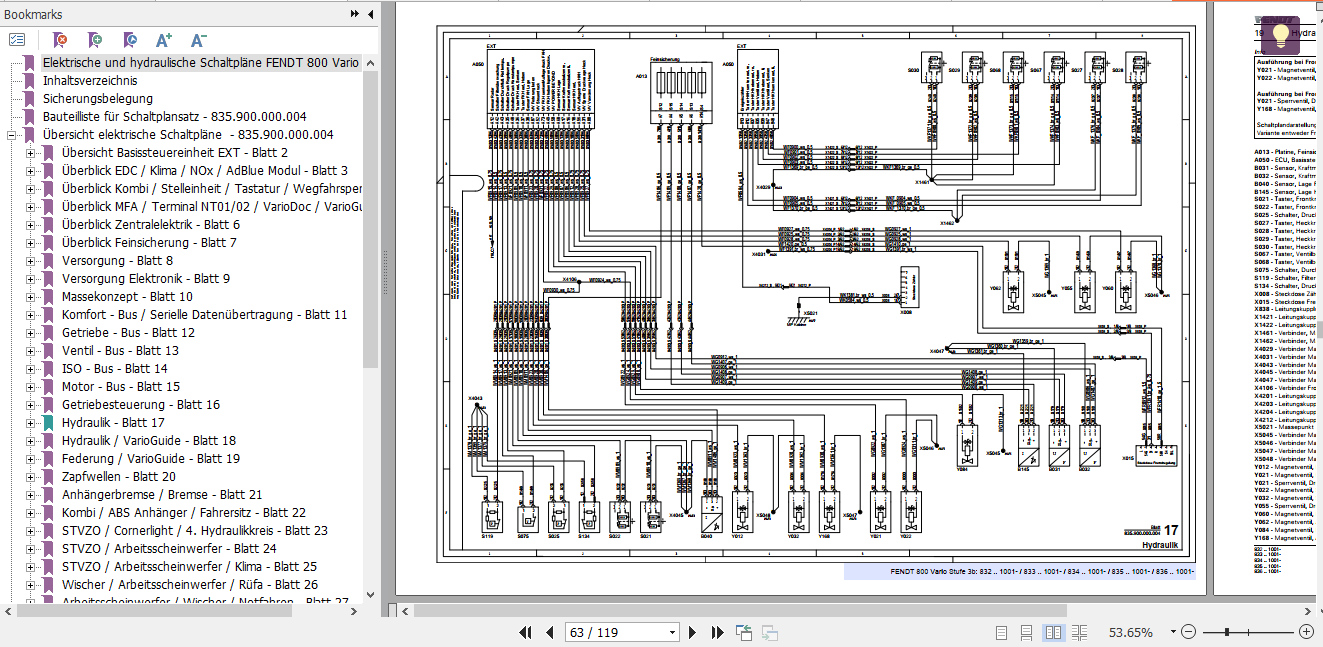Expand Überblick EDC / Klima bookmark node
The width and height of the screenshot is (1323, 647).
click(30, 171)
